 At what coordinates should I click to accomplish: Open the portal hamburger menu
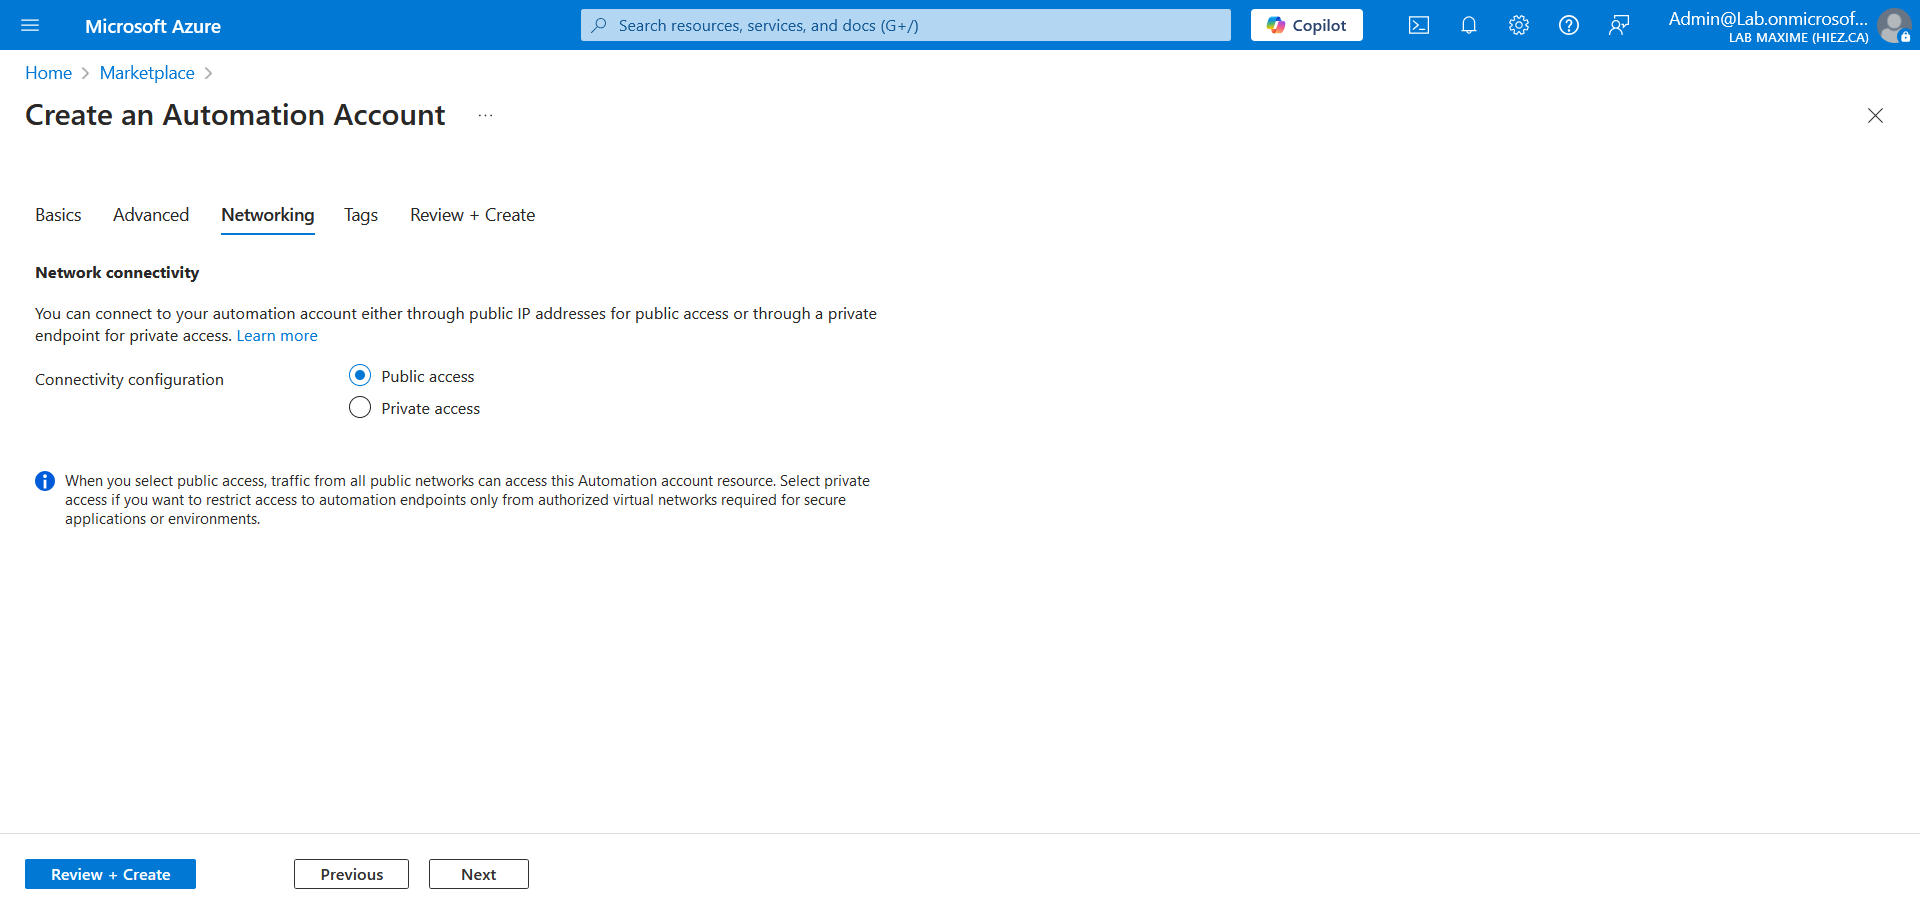point(30,25)
